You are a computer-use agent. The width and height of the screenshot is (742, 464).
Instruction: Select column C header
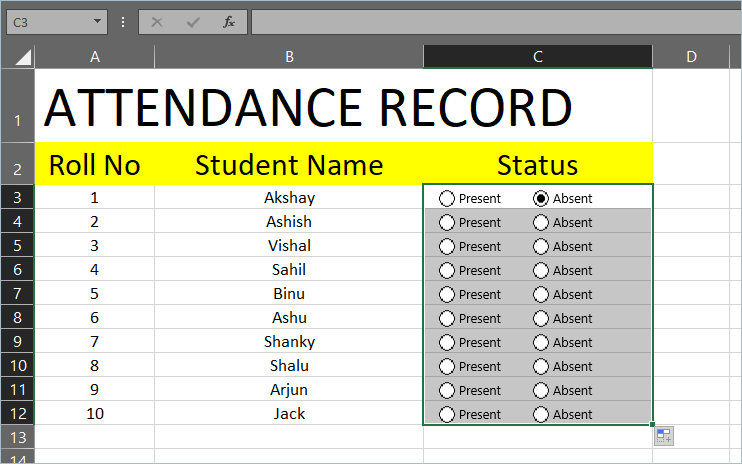pos(537,57)
